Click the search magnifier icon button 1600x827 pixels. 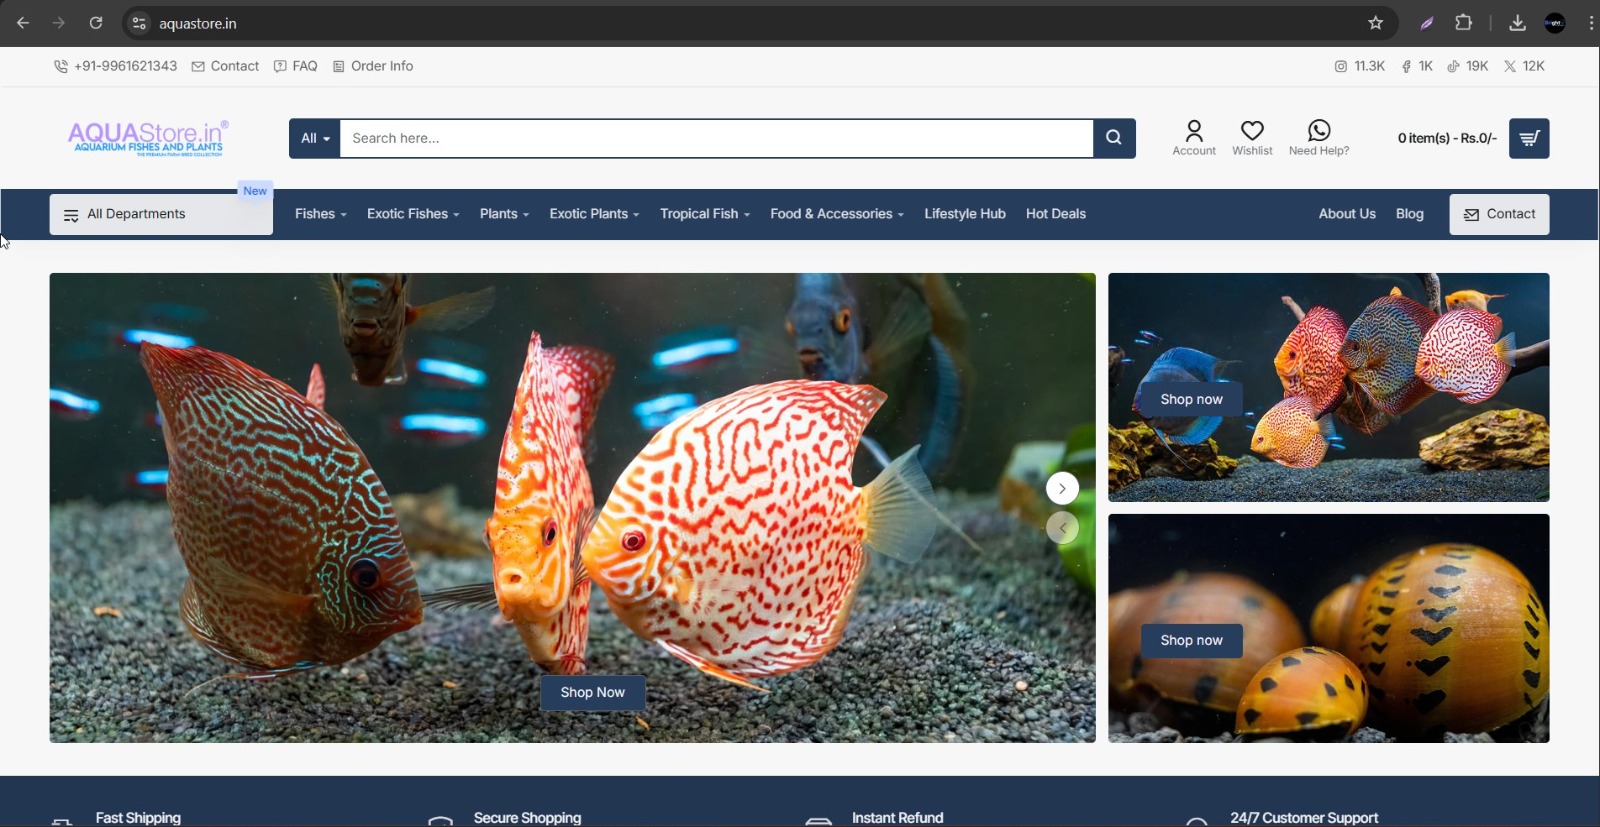tap(1114, 138)
